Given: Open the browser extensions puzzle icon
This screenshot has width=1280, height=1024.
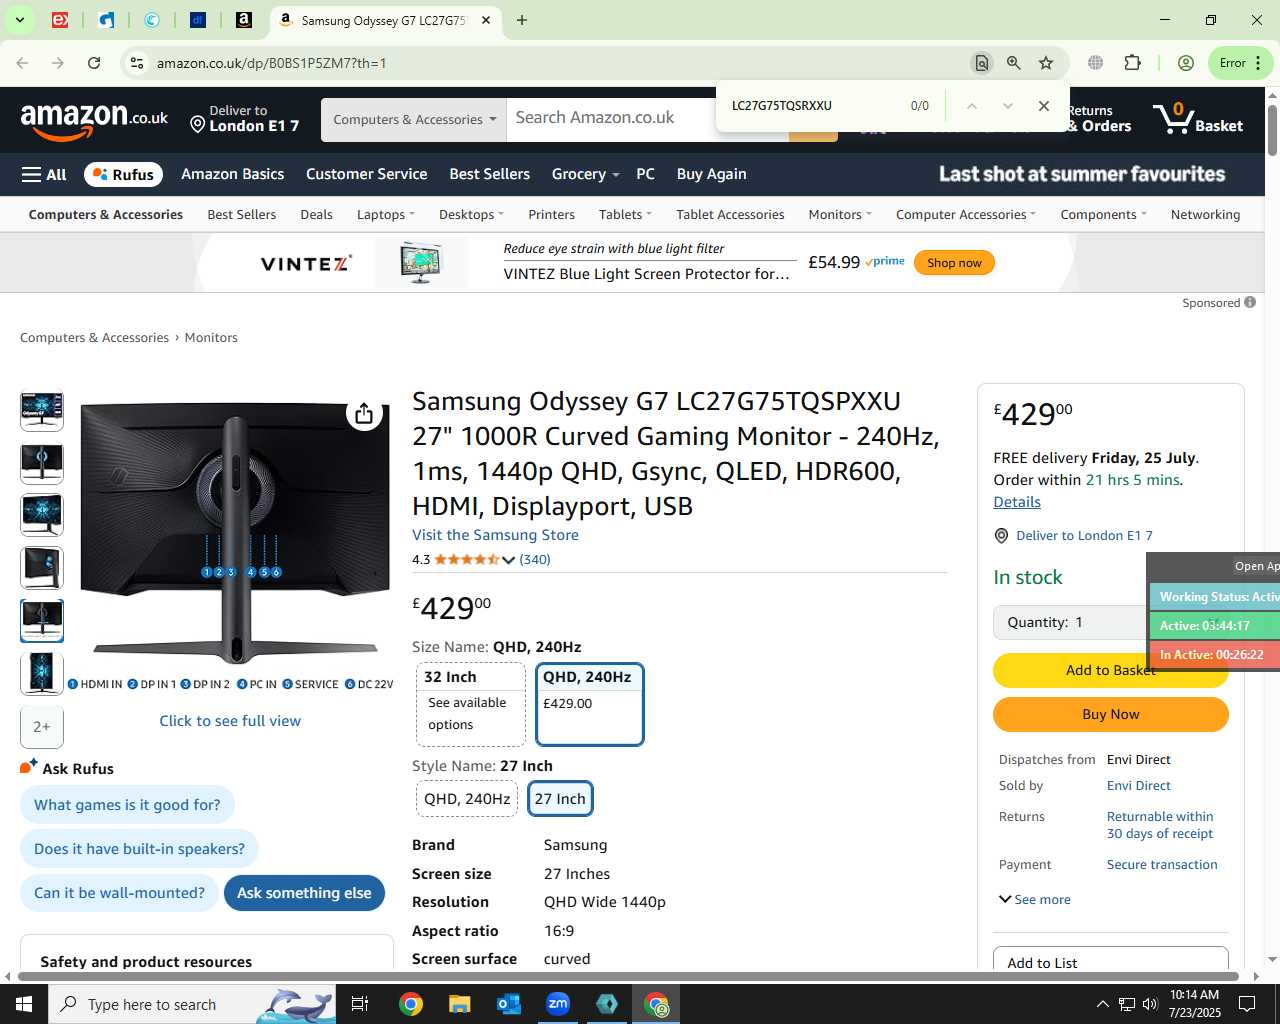Looking at the screenshot, I should coord(1132,63).
